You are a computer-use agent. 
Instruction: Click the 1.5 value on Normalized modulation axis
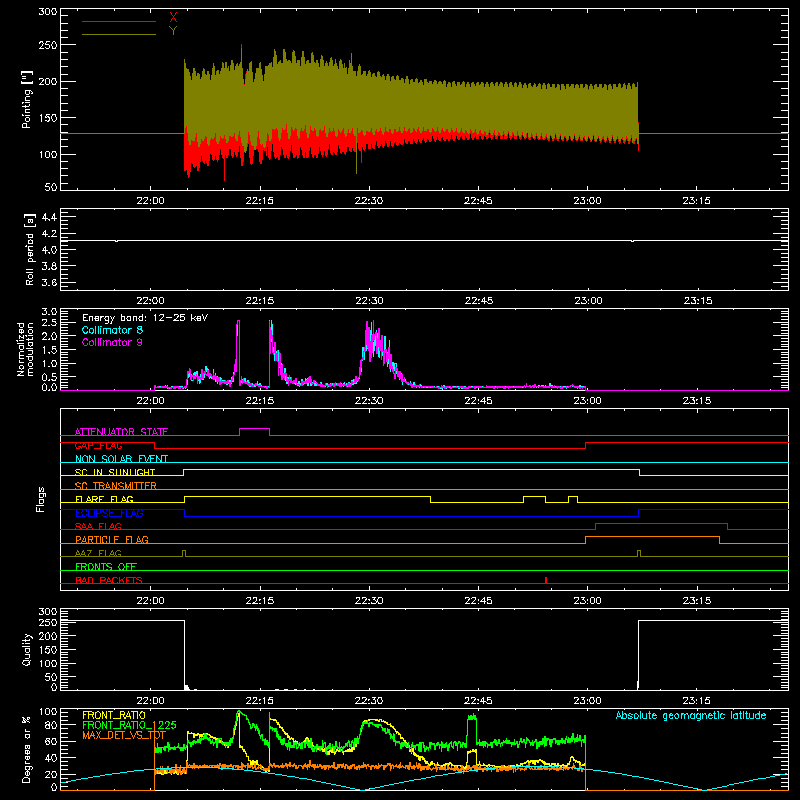pos(49,351)
